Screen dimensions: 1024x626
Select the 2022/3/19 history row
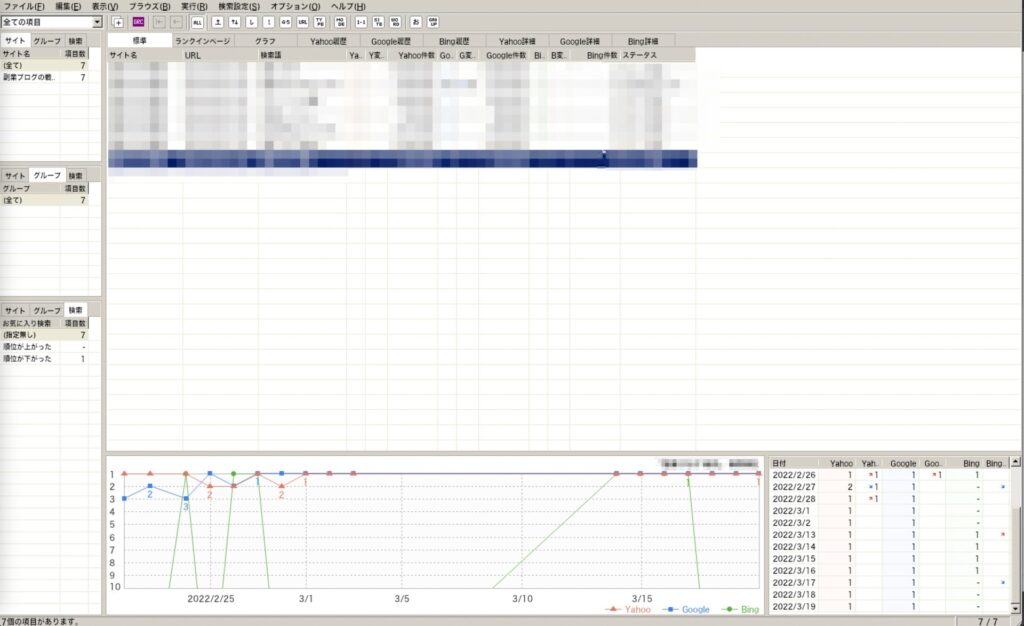click(x=889, y=606)
